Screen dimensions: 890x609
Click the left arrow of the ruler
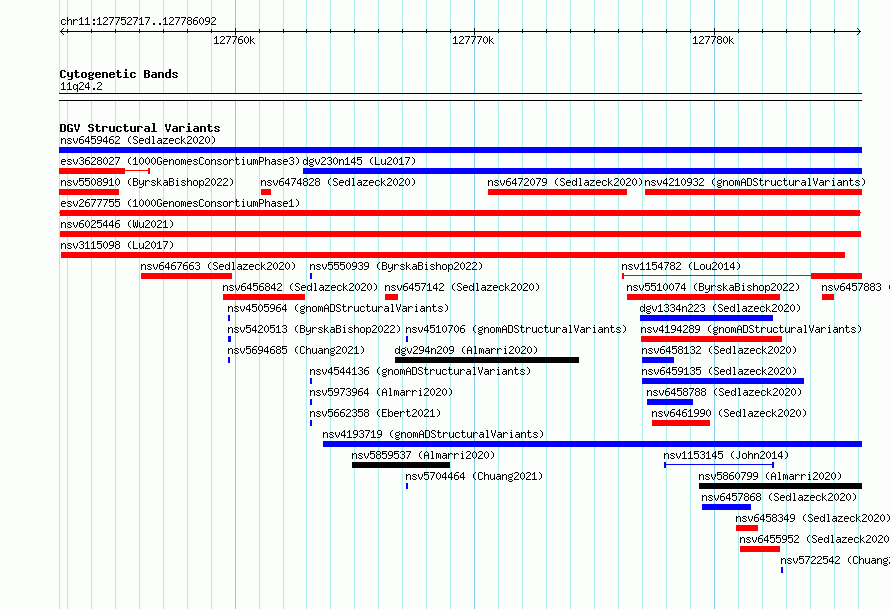63,32
